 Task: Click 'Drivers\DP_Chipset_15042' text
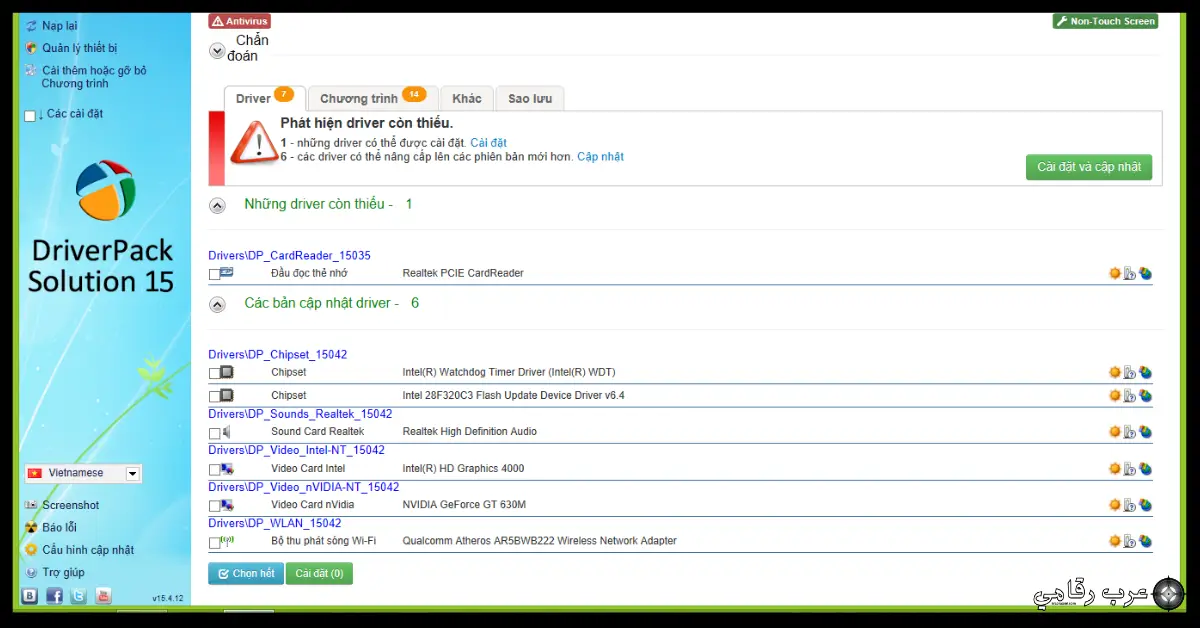point(277,355)
